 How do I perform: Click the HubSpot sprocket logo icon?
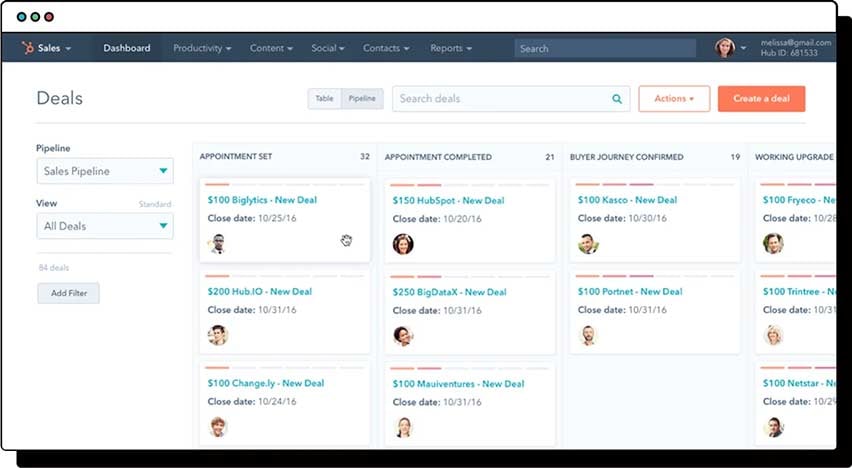click(x=27, y=48)
